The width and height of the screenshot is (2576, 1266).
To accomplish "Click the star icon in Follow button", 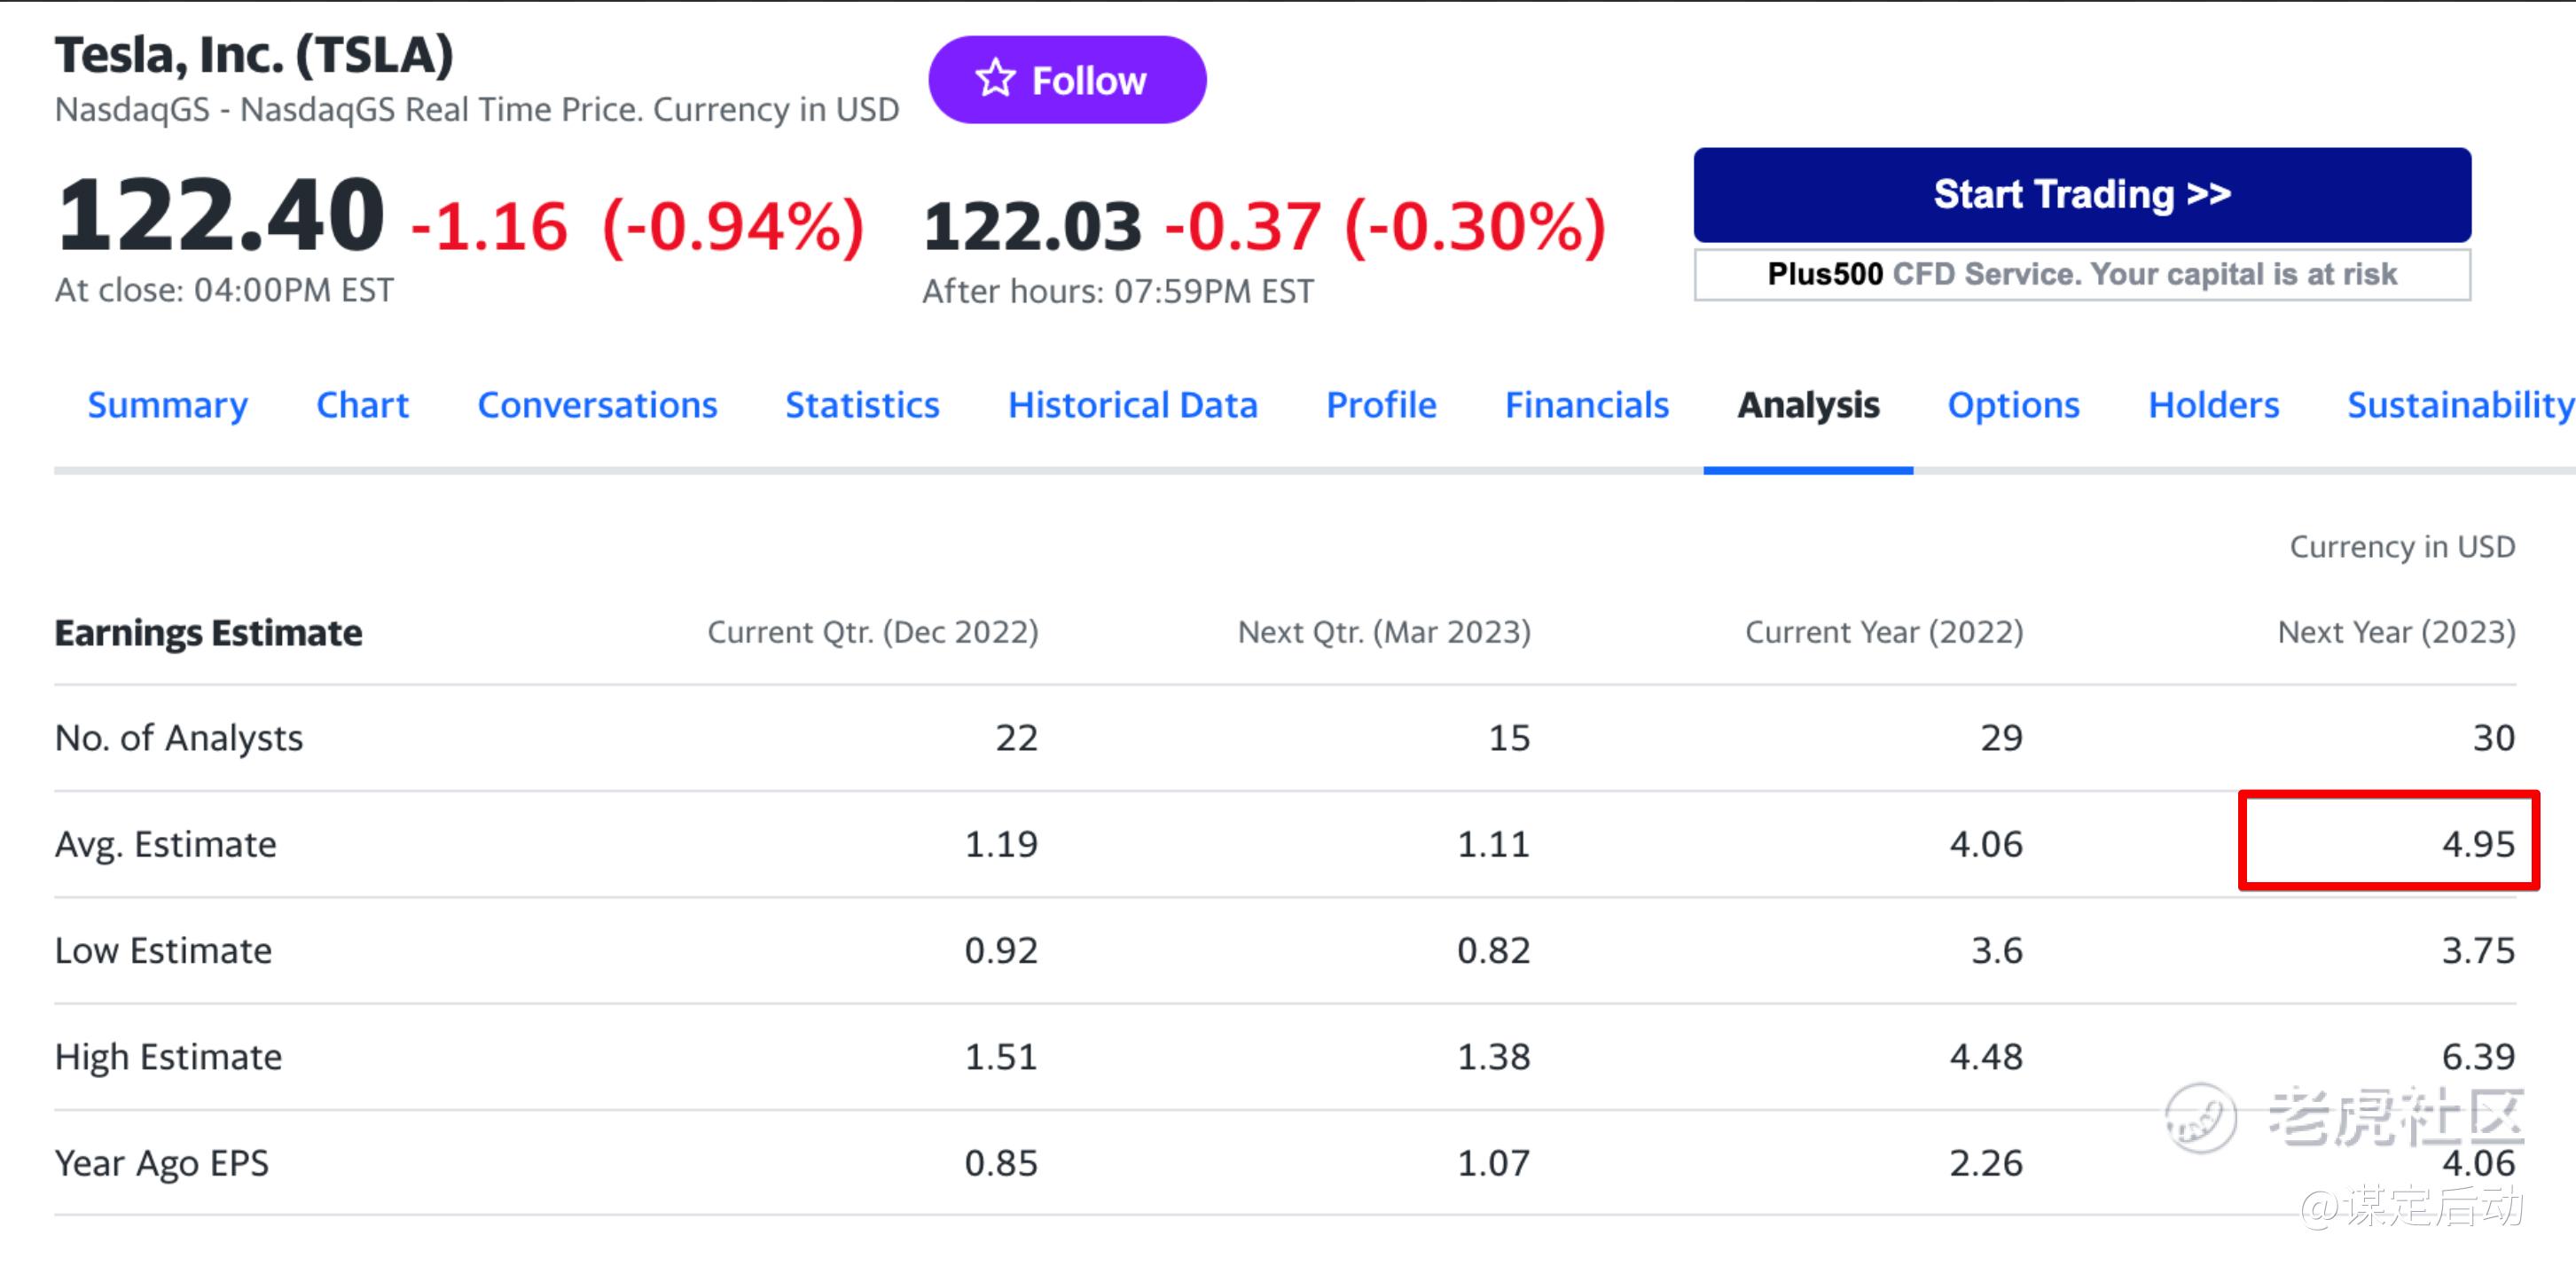I will pos(994,79).
